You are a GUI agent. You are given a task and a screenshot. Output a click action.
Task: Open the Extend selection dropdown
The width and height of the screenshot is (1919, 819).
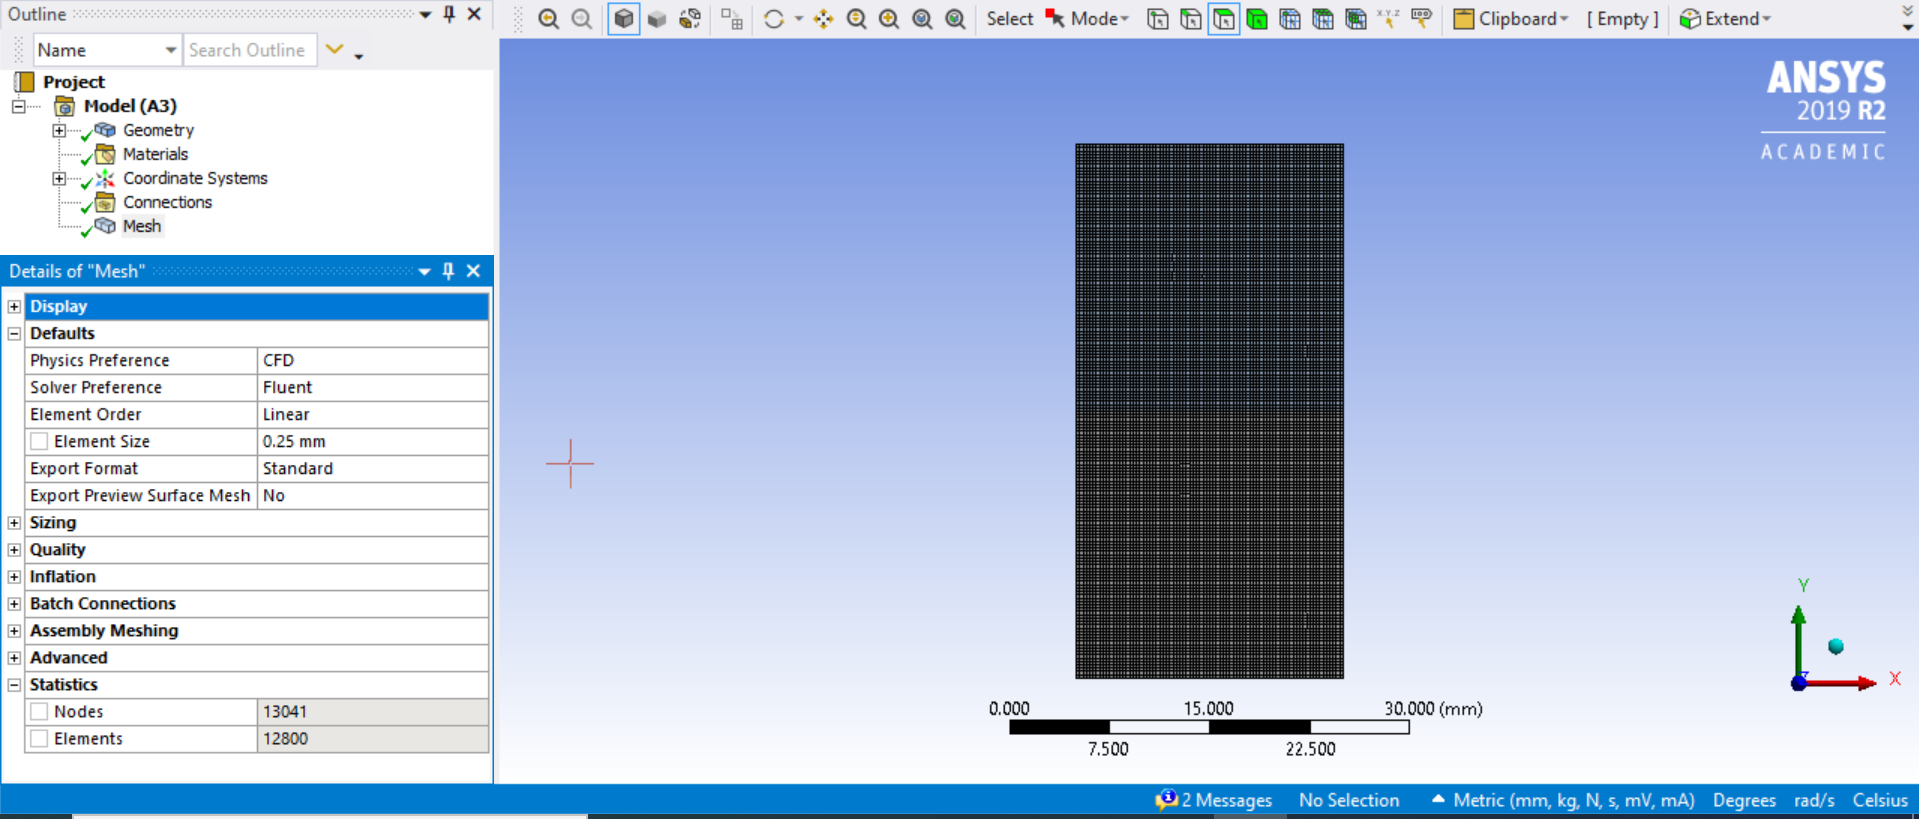point(1725,19)
